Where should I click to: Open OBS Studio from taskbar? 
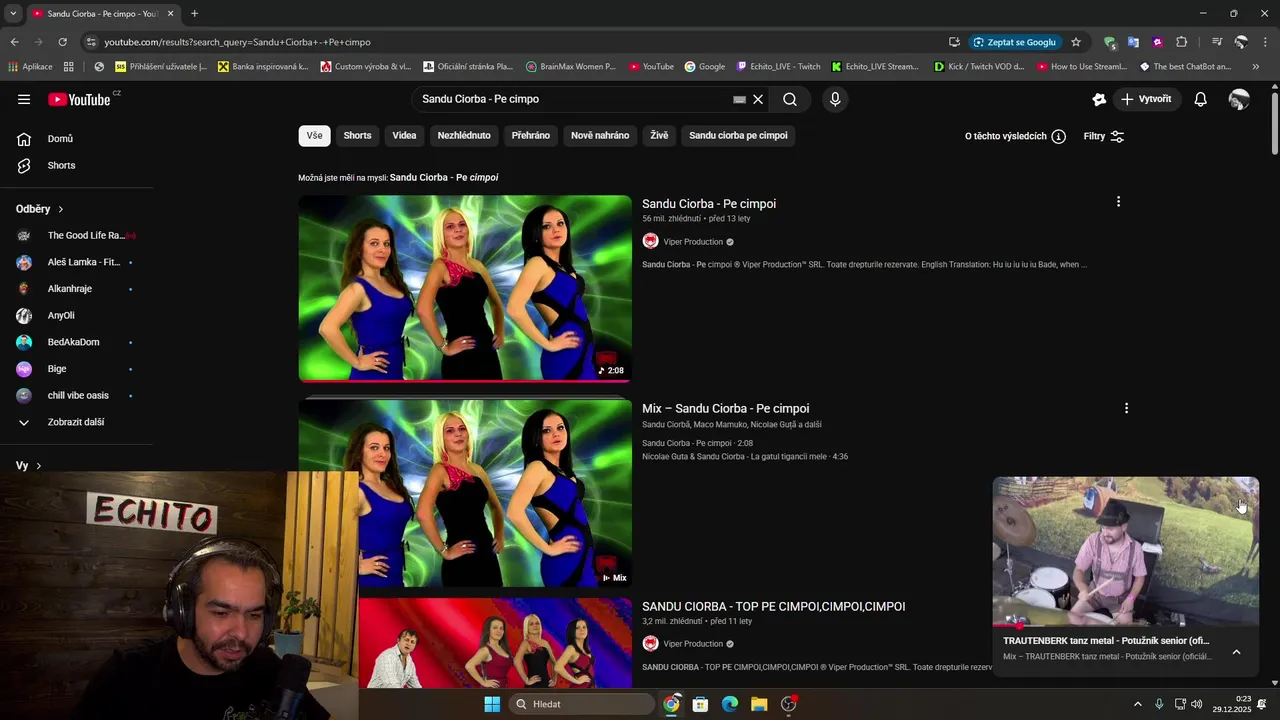tap(788, 704)
